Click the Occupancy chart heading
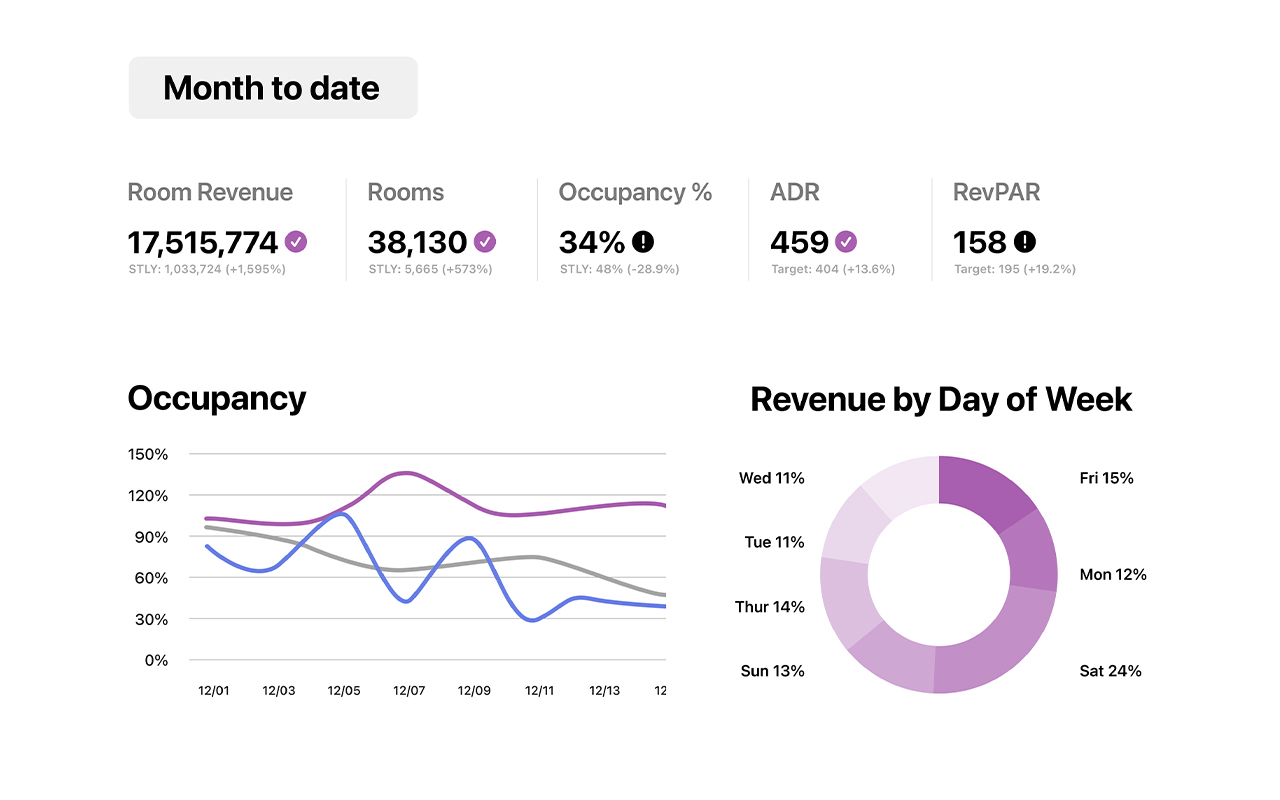1280x800 pixels. (217, 398)
